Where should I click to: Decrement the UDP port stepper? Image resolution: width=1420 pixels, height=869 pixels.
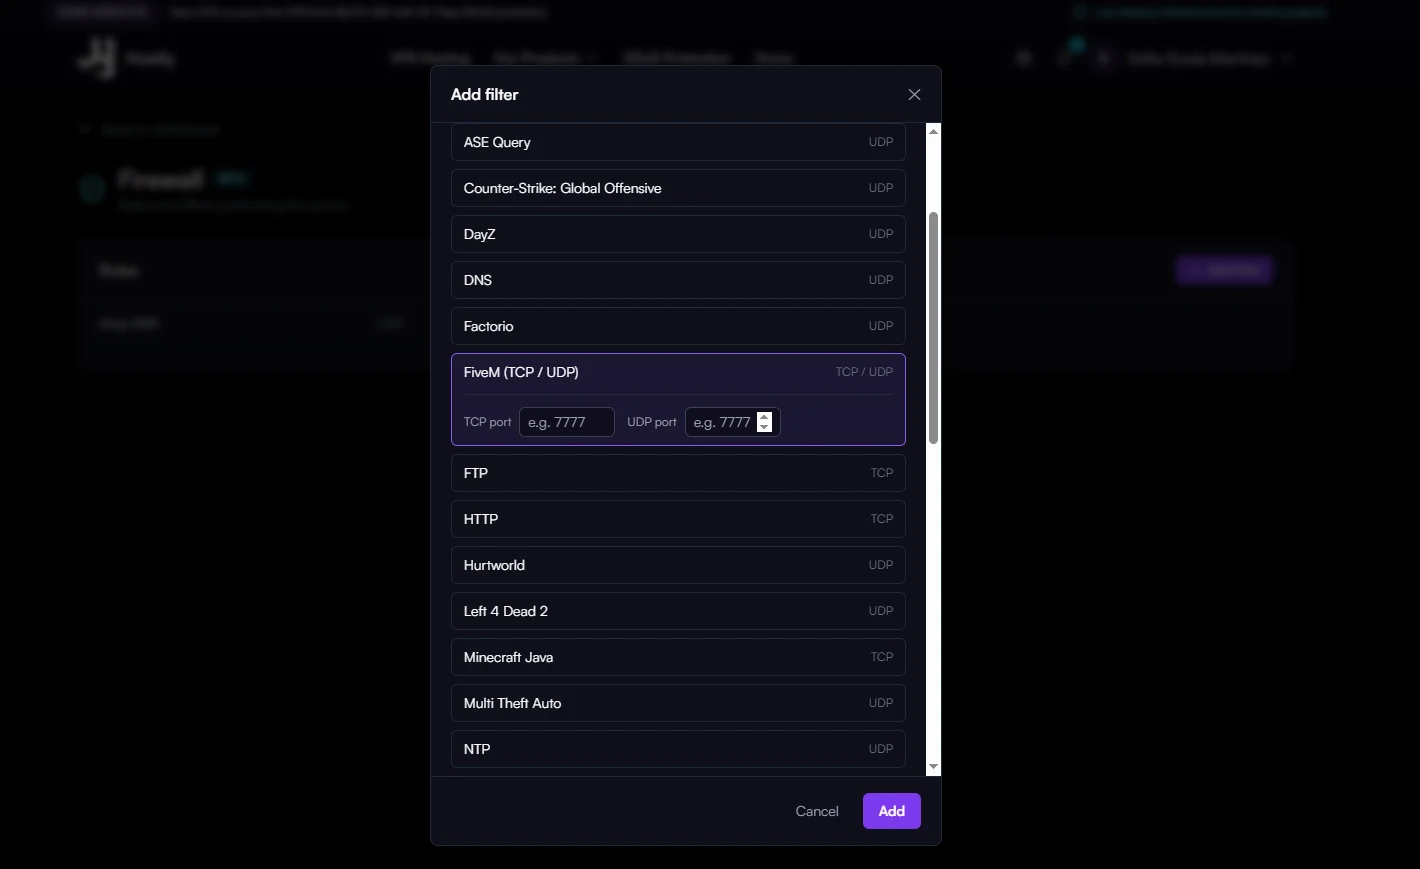(x=764, y=427)
